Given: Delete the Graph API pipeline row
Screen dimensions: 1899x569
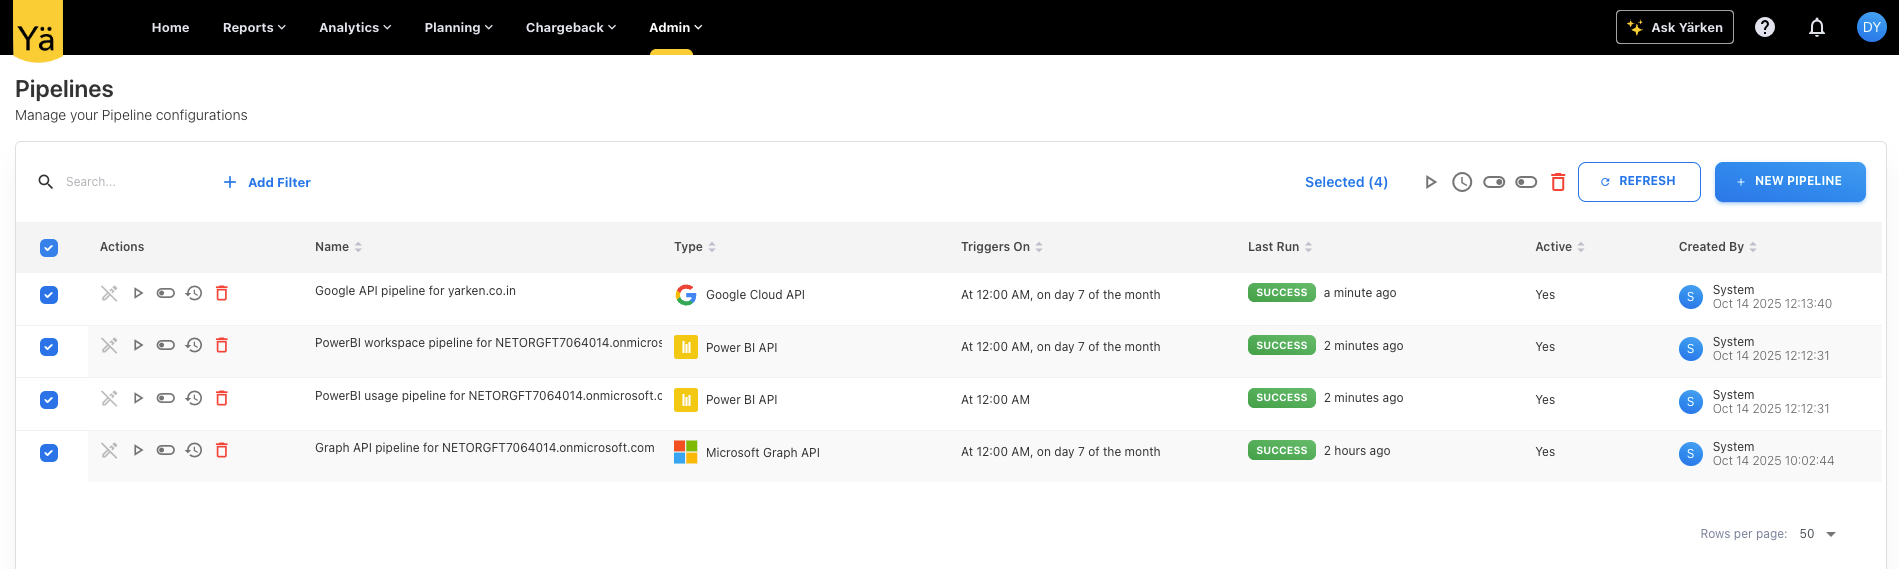Looking at the screenshot, I should [222, 450].
